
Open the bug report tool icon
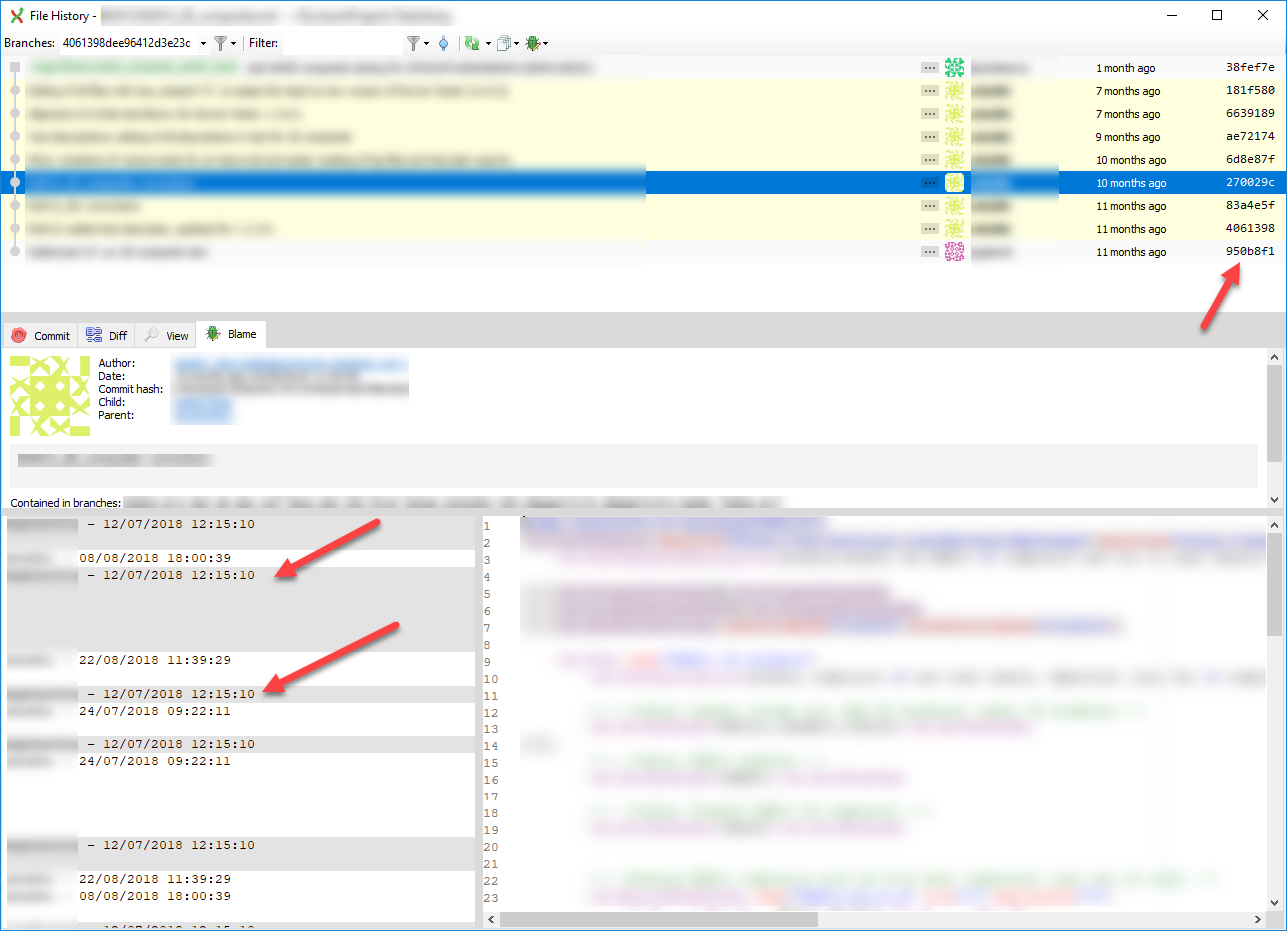pyautogui.click(x=531, y=43)
